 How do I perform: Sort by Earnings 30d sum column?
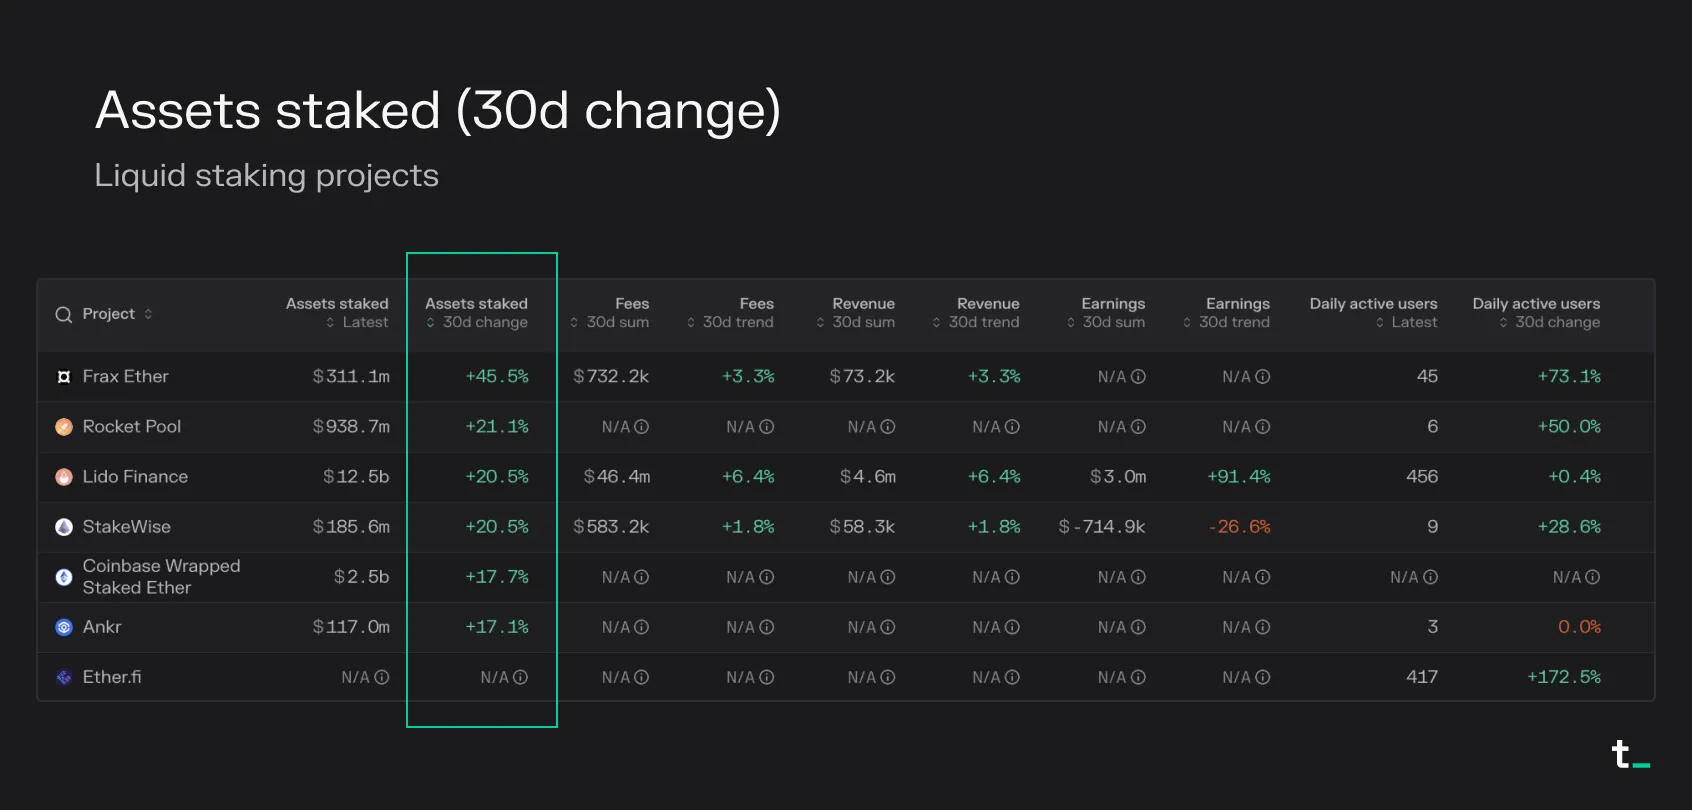click(x=1106, y=313)
